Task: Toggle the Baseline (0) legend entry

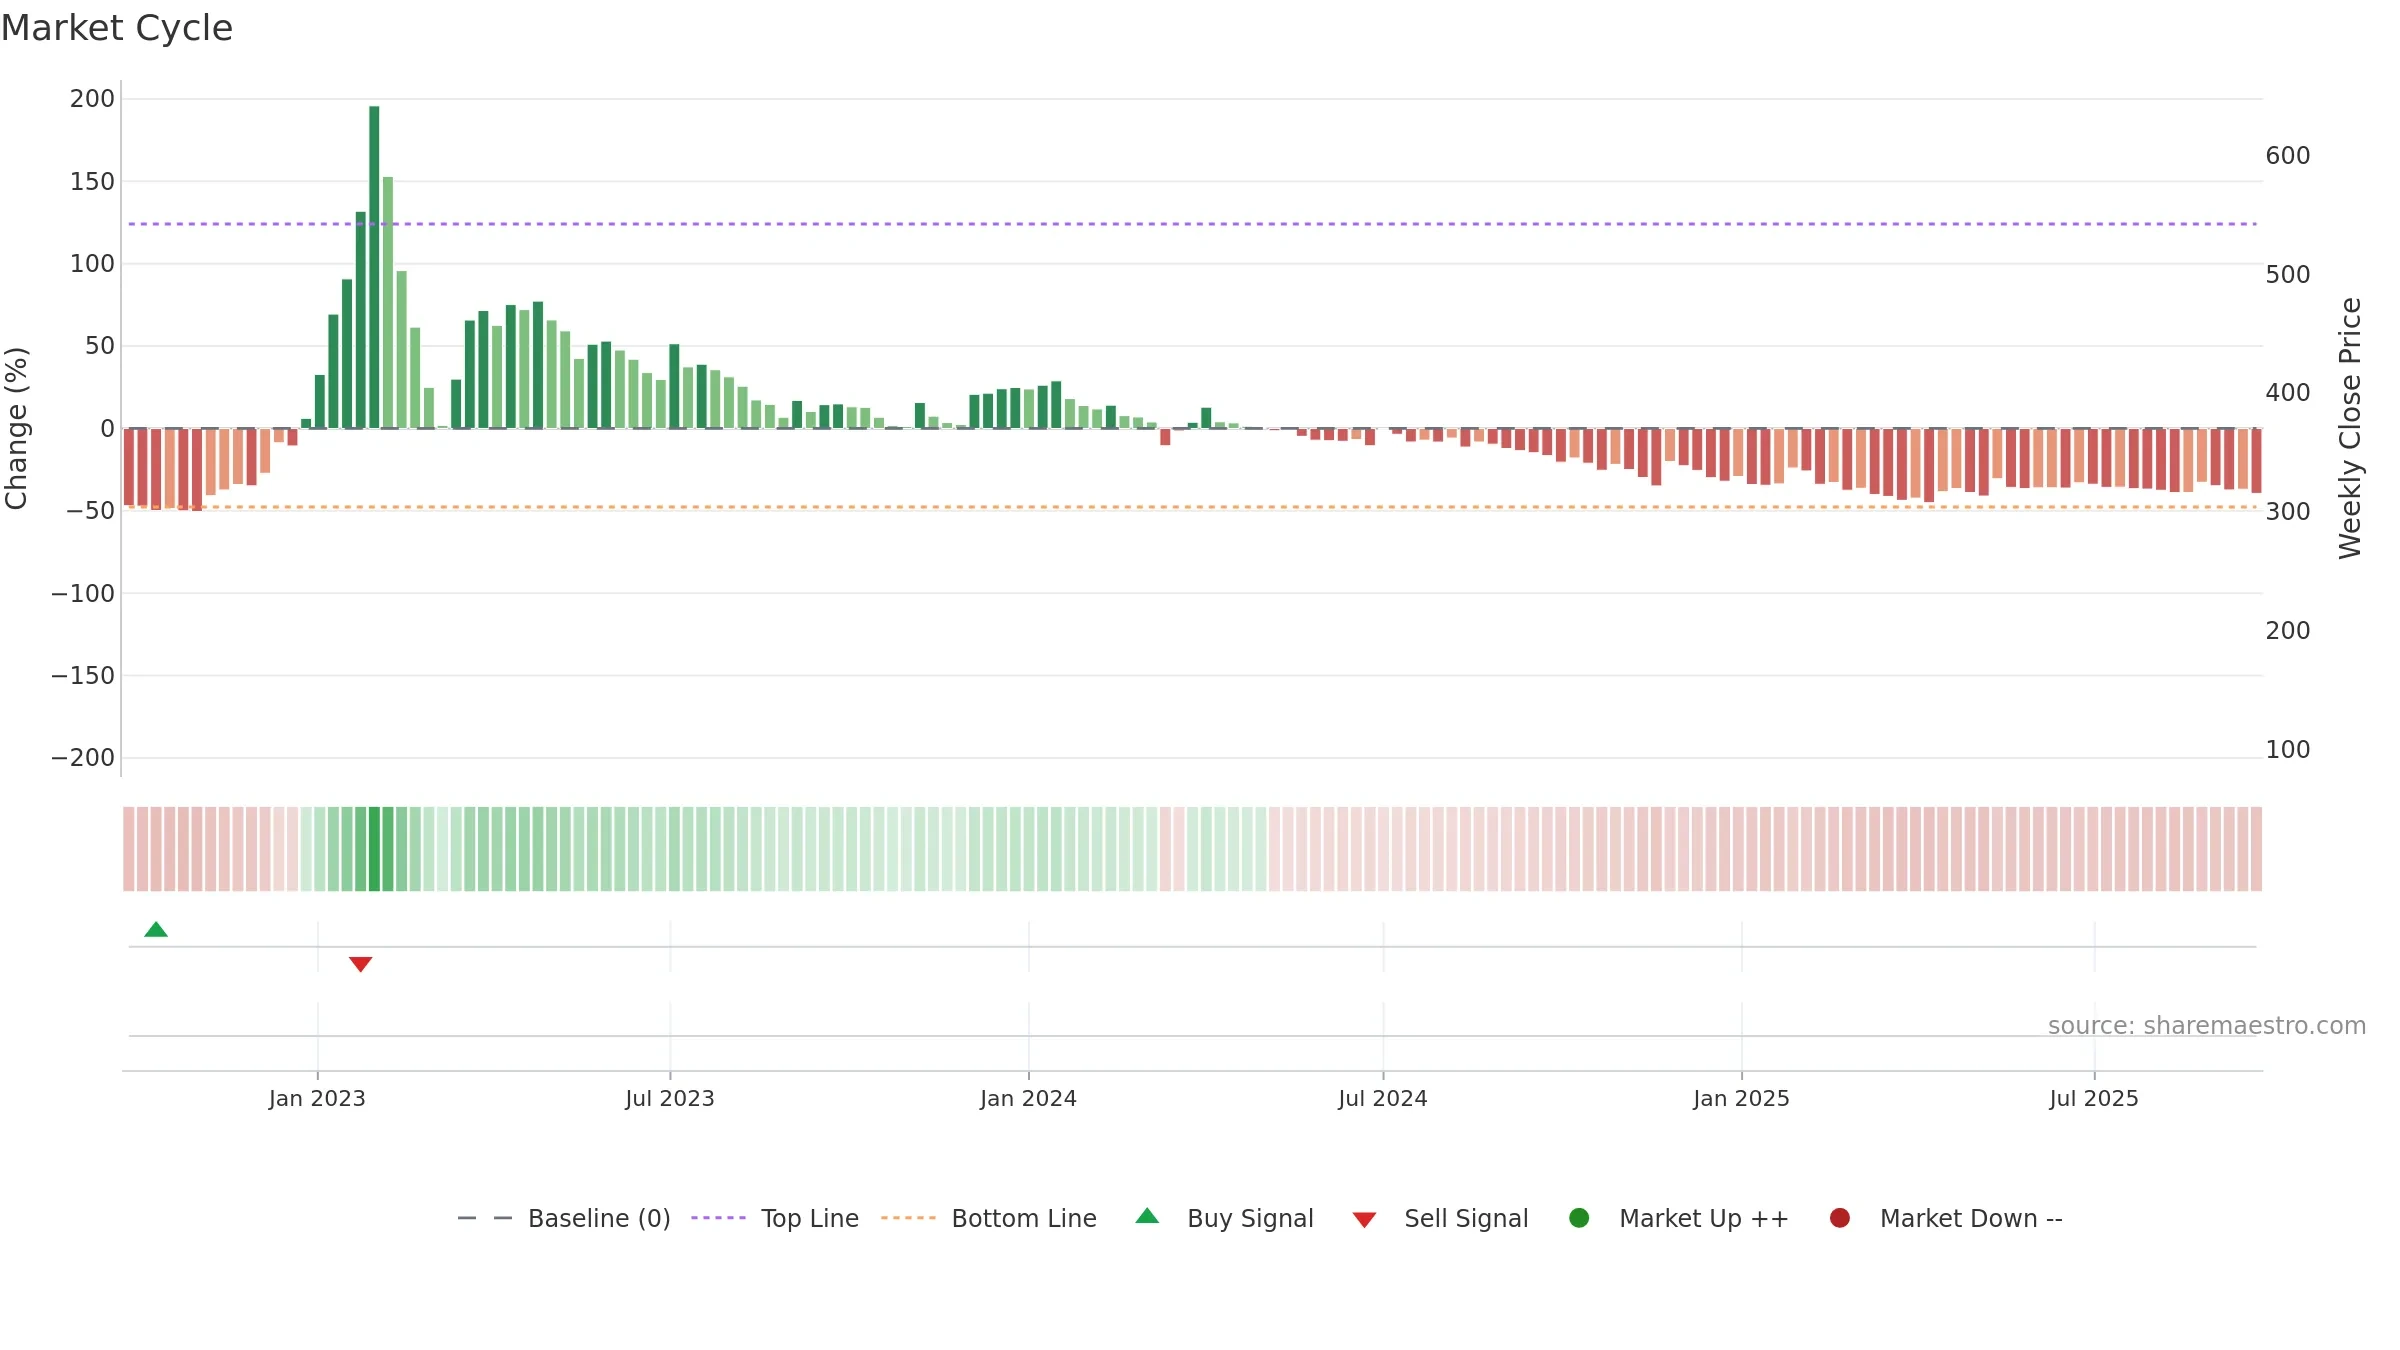Action: (564, 1218)
